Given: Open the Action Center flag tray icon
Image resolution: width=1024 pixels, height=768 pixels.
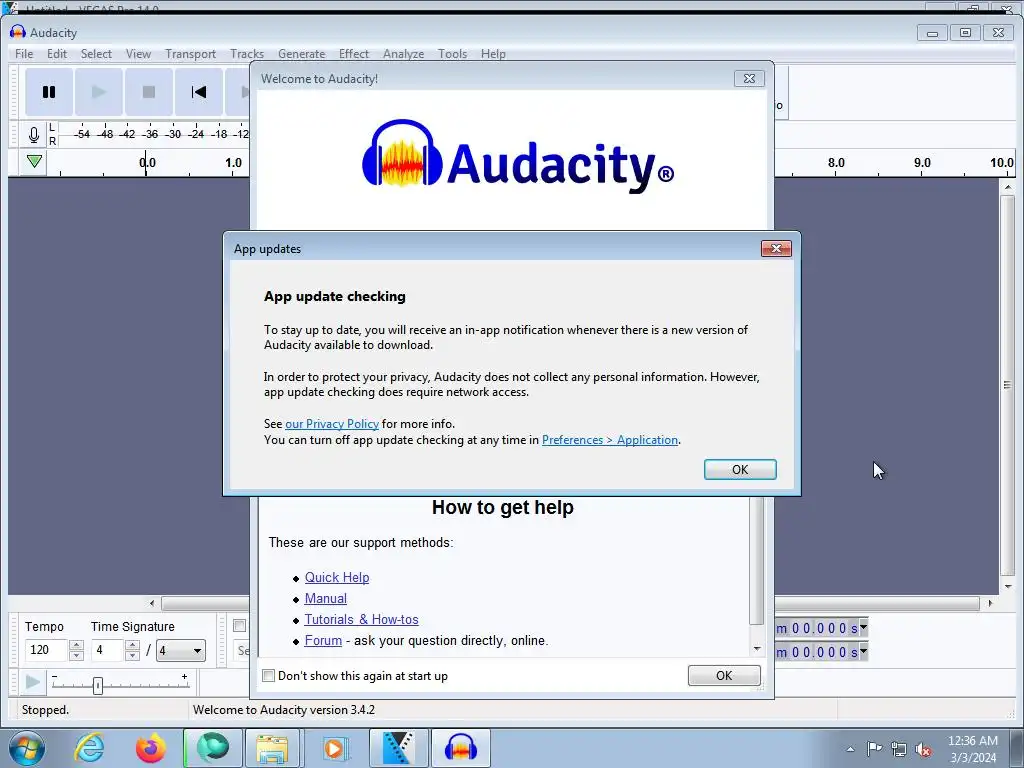Looking at the screenshot, I should pyautogui.click(x=874, y=748).
